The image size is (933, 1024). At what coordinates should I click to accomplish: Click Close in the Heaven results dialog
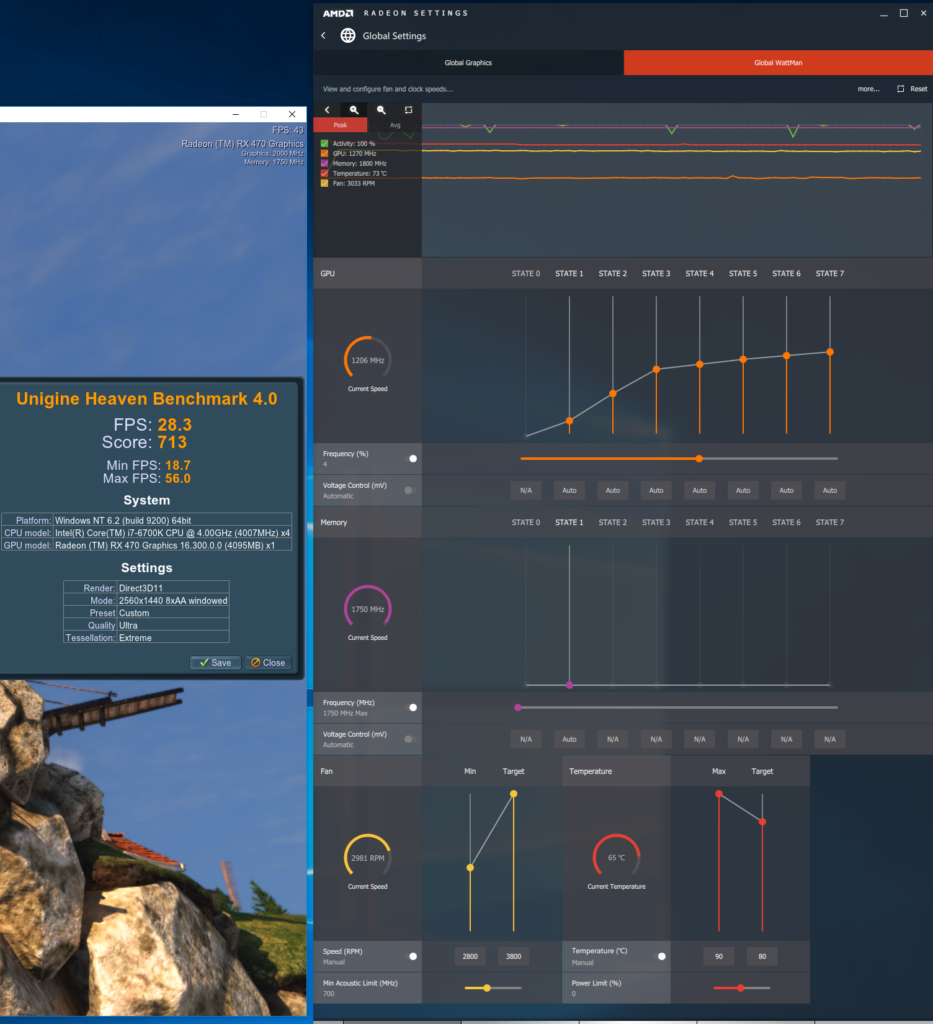pyautogui.click(x=268, y=662)
